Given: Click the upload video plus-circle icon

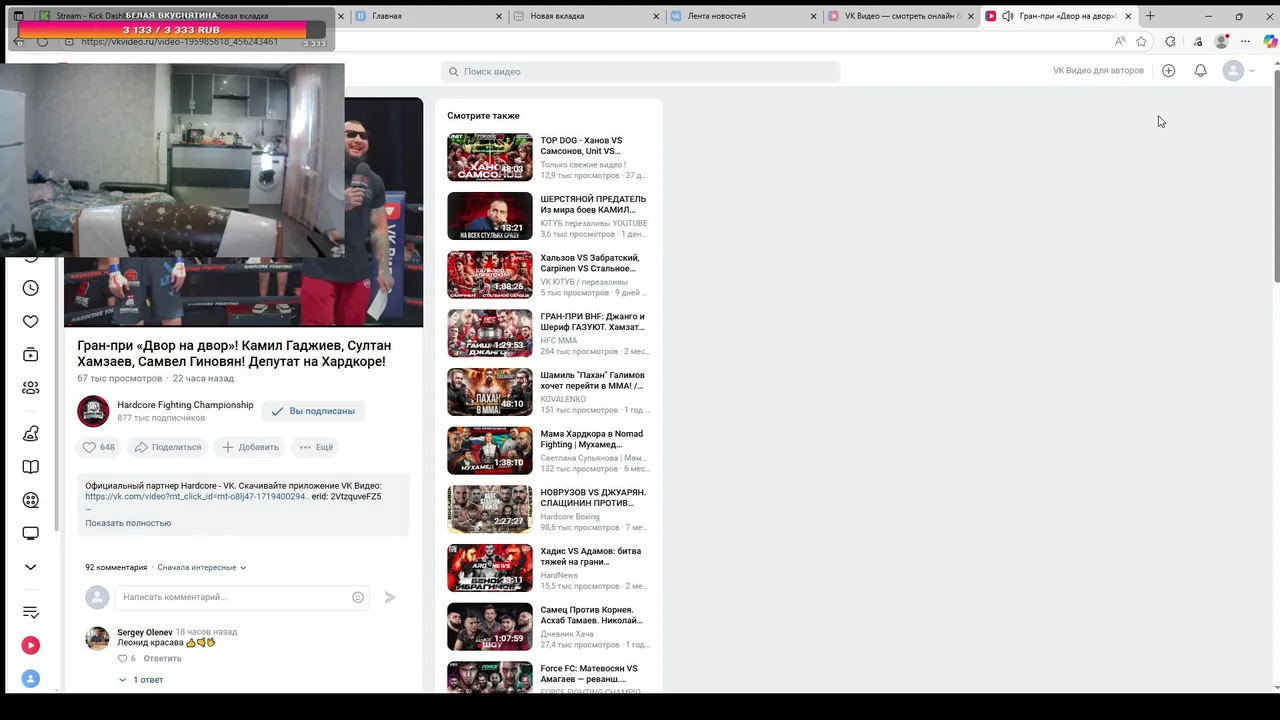Looking at the screenshot, I should tap(1169, 71).
